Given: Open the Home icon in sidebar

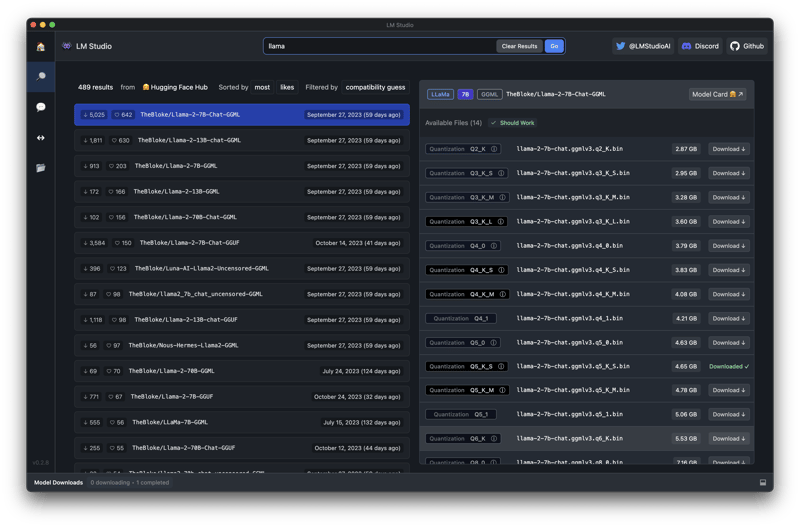Looking at the screenshot, I should (41, 47).
